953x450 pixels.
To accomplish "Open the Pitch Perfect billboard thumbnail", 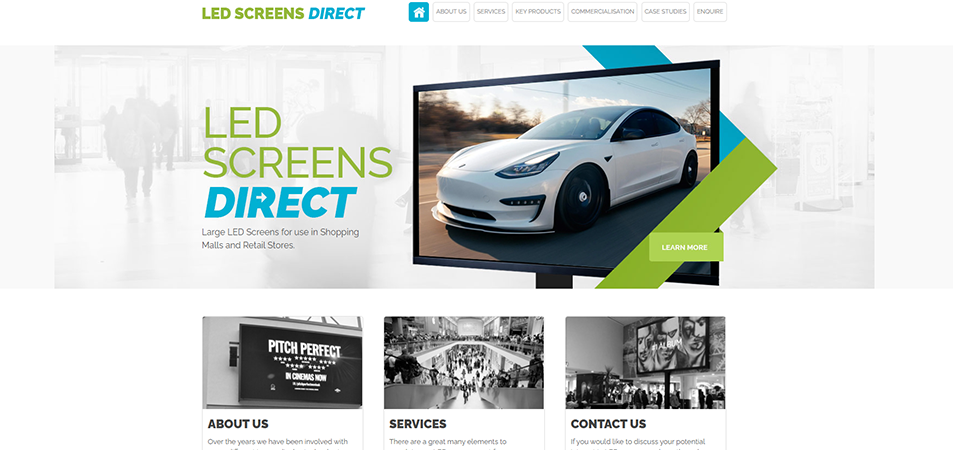I will 283,362.
